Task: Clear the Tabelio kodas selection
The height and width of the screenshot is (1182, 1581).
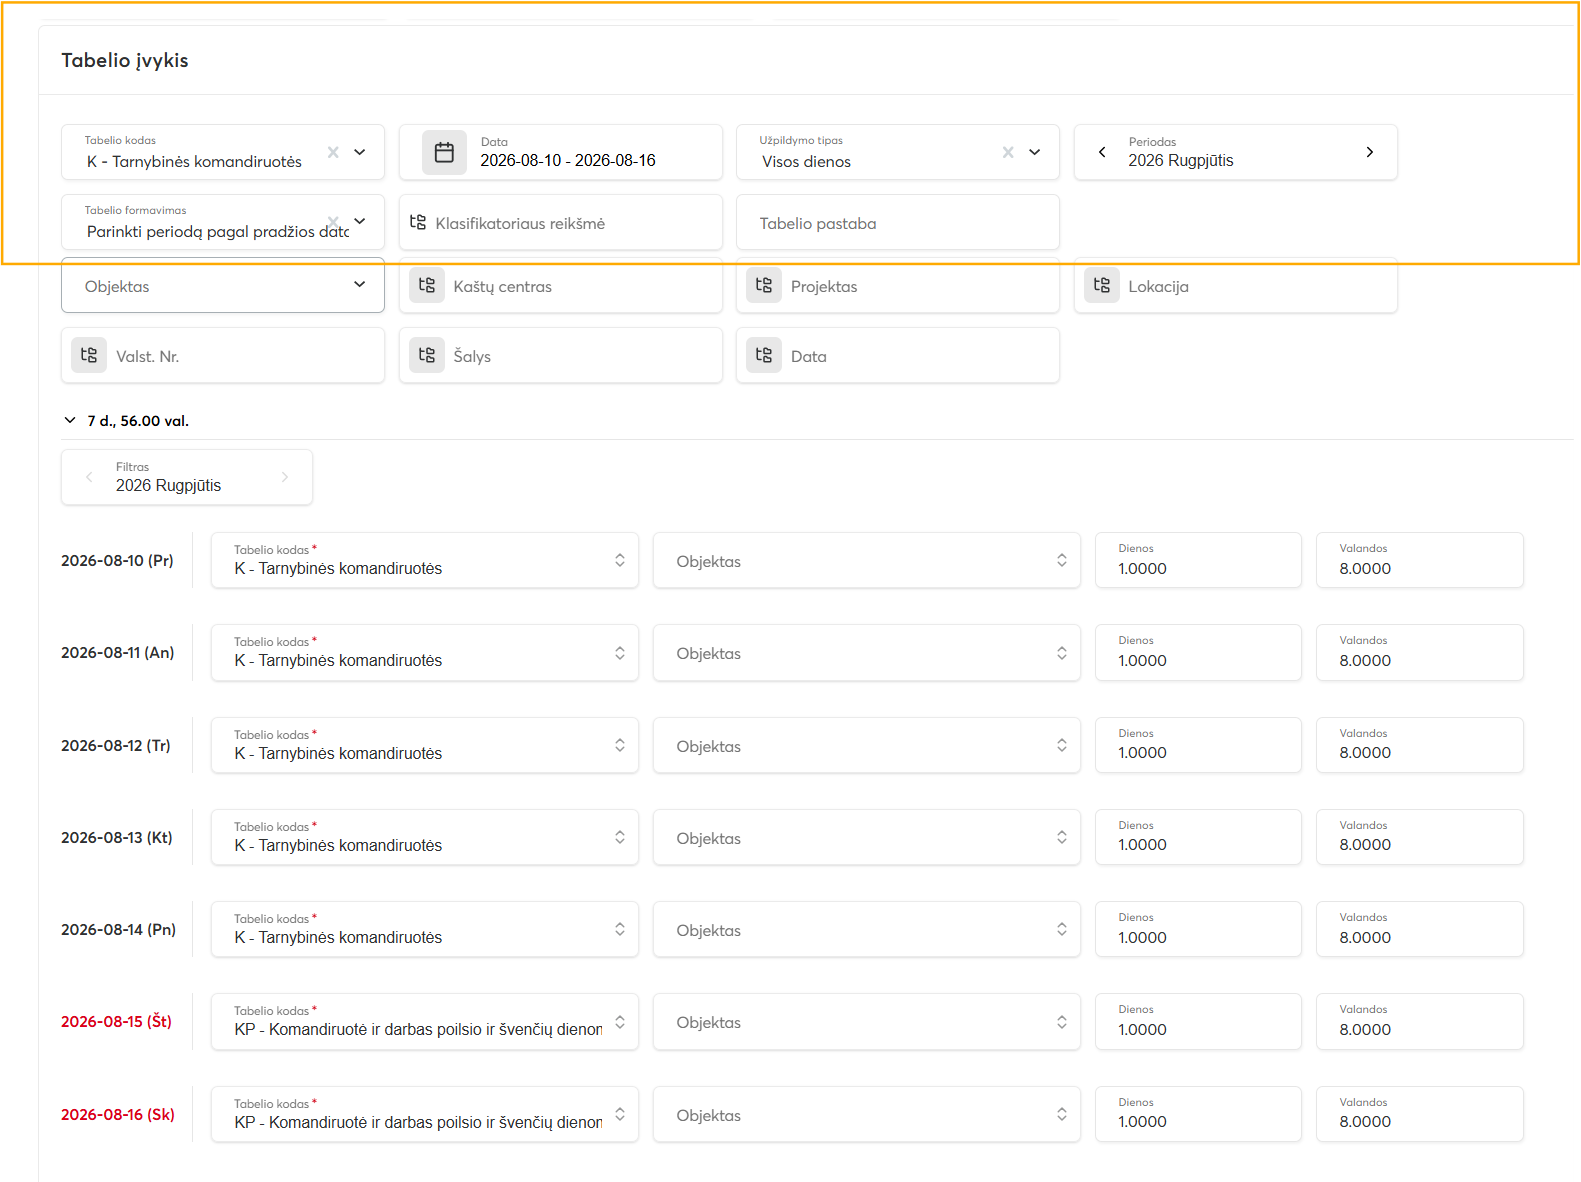Action: pyautogui.click(x=333, y=152)
